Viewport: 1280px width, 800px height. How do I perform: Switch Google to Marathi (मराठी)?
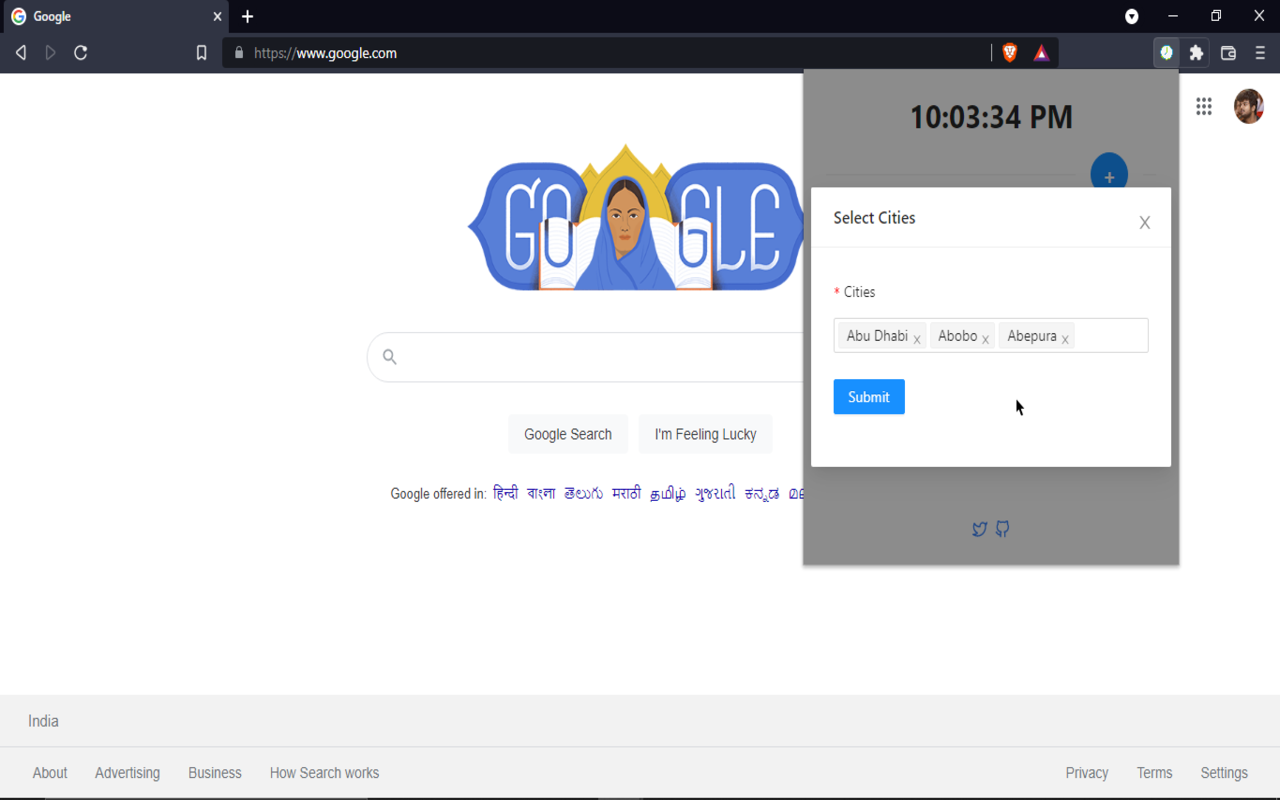click(x=627, y=493)
